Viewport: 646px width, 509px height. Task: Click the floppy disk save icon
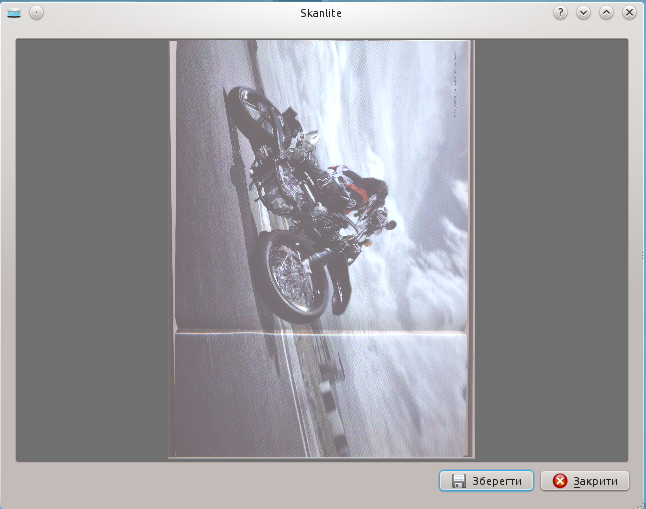pos(459,481)
